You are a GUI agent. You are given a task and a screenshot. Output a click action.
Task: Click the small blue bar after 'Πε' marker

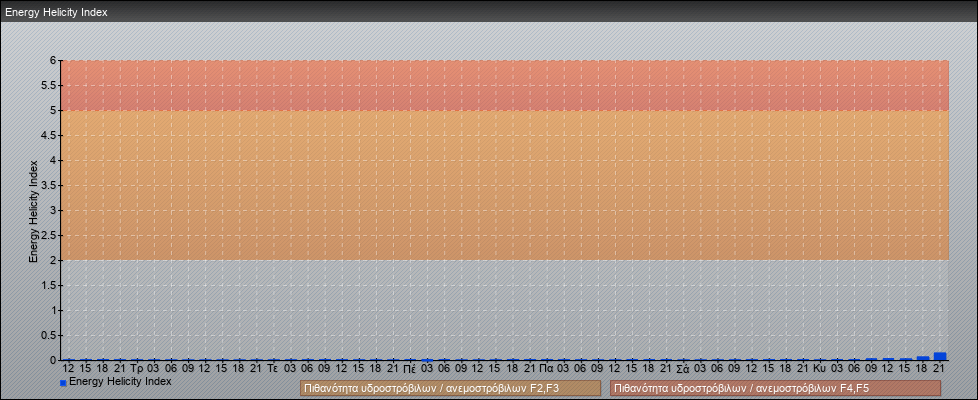pos(427,359)
